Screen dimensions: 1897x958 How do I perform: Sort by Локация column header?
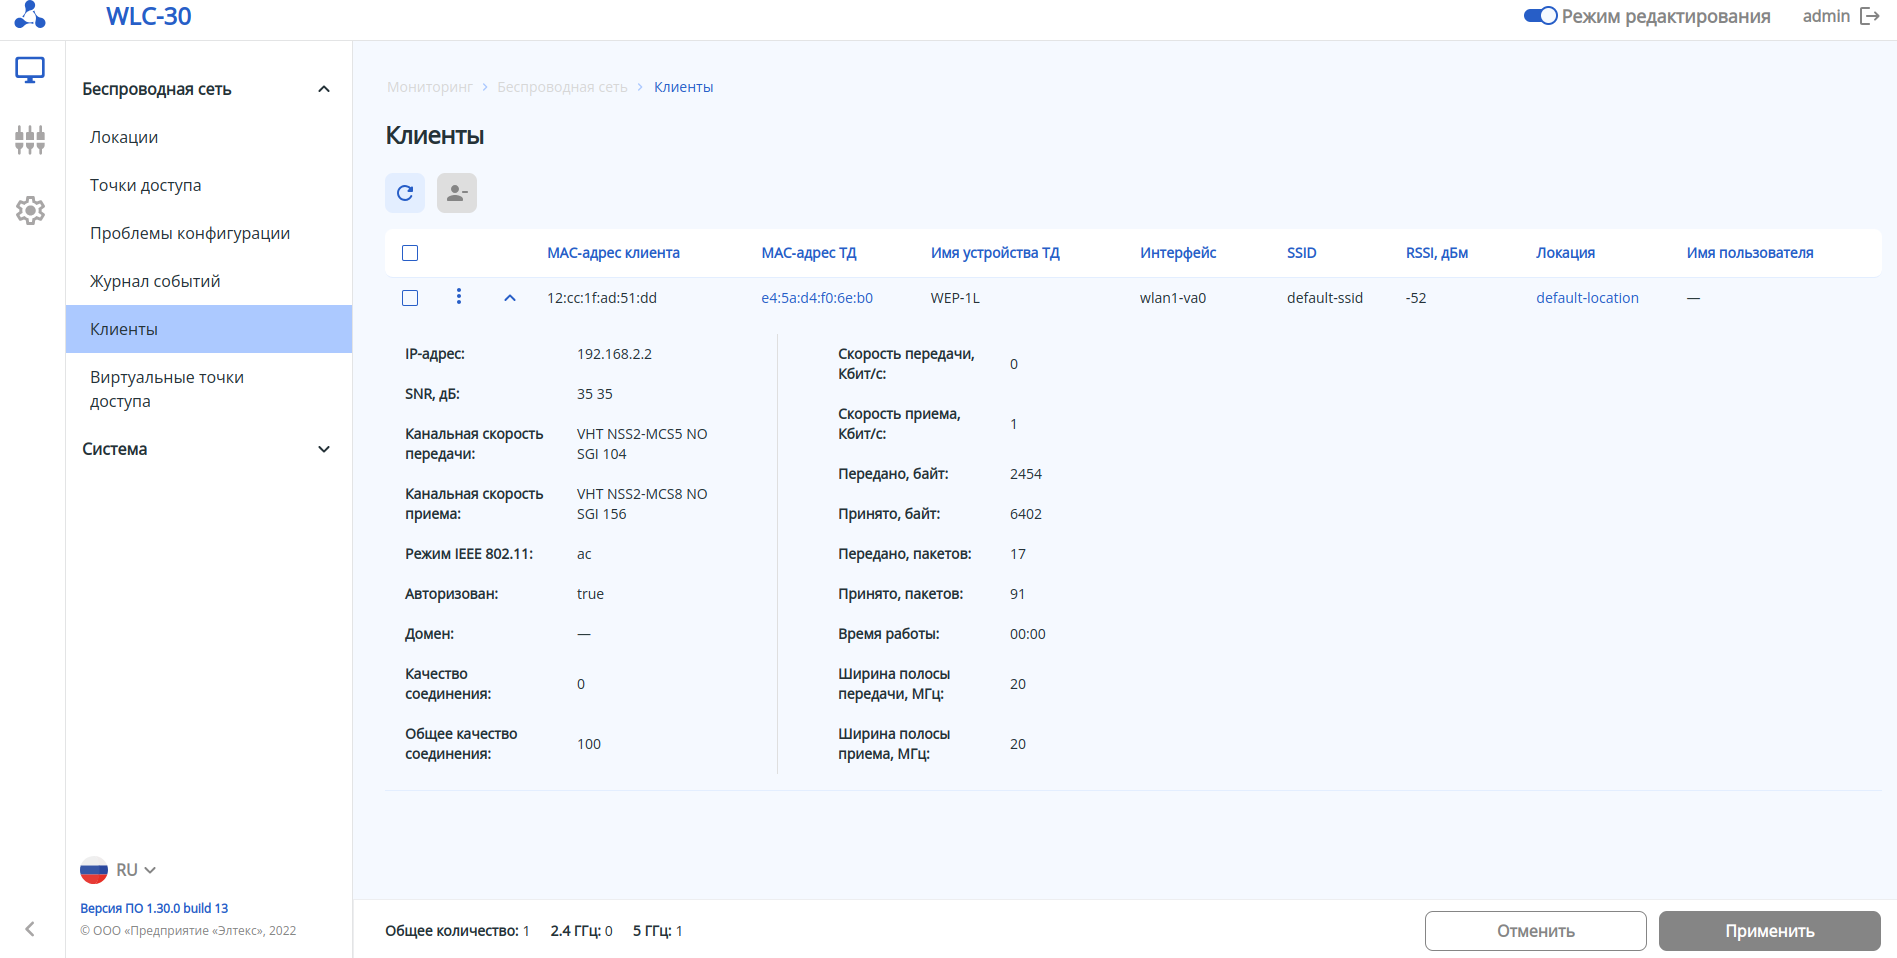coord(1566,253)
